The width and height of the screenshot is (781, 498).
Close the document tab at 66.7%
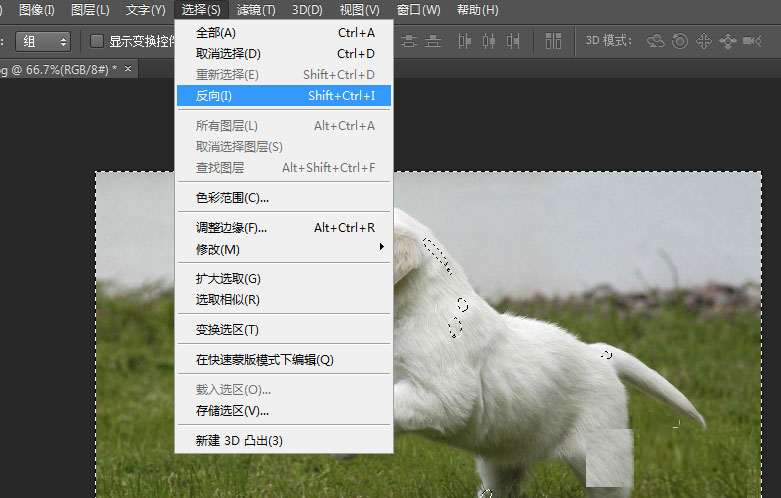(128, 69)
